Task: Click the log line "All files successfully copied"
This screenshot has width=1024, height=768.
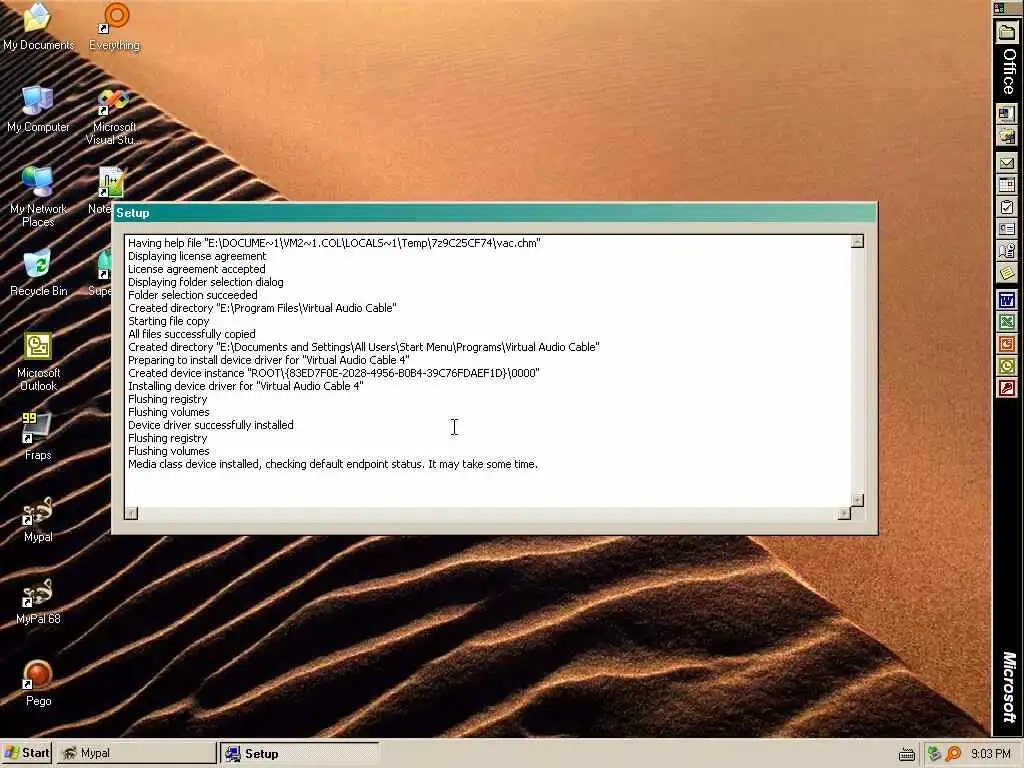Action: (x=191, y=334)
